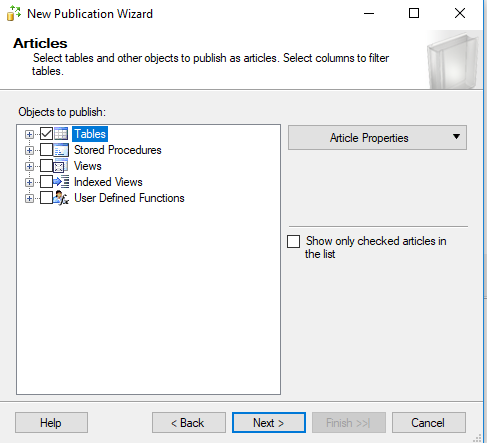Select the Views label in tree
The image size is (487, 443).
(88, 166)
